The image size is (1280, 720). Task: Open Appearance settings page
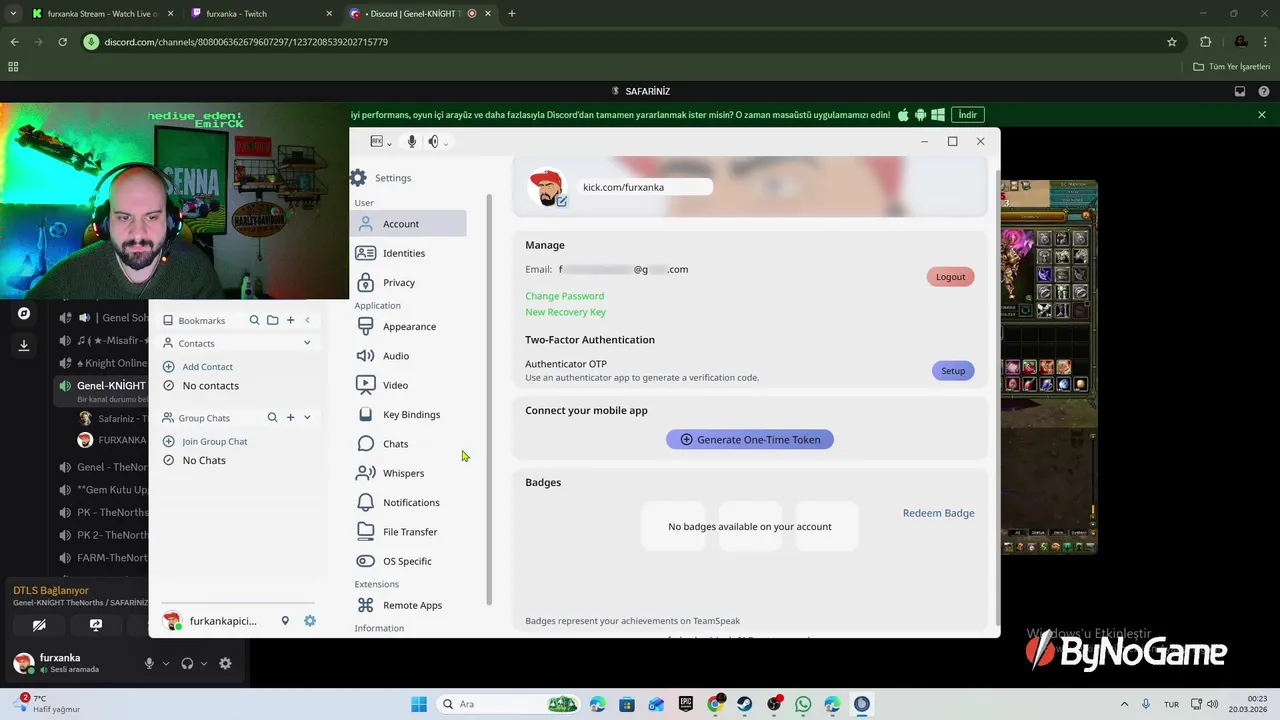coord(409,326)
